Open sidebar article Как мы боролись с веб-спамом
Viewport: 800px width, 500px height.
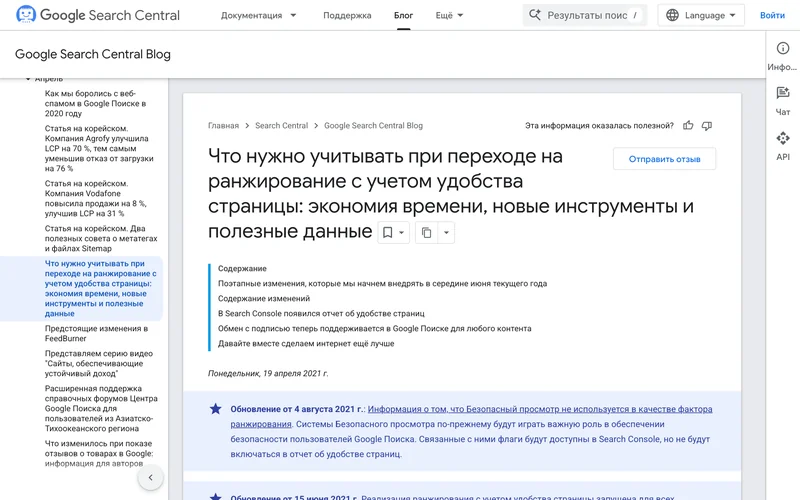coord(96,104)
